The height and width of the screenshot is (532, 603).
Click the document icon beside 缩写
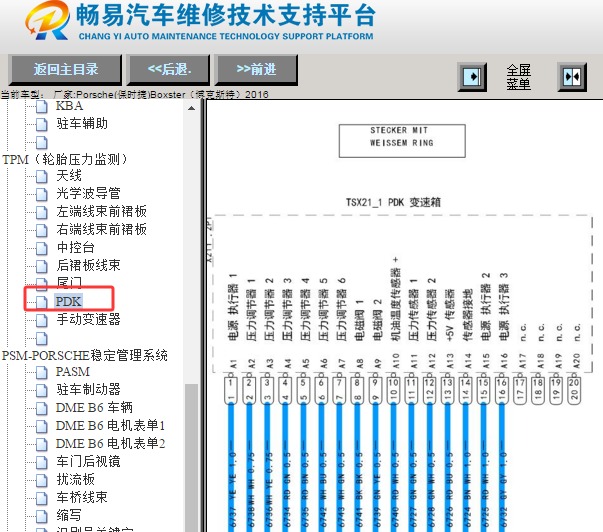(x=42, y=515)
